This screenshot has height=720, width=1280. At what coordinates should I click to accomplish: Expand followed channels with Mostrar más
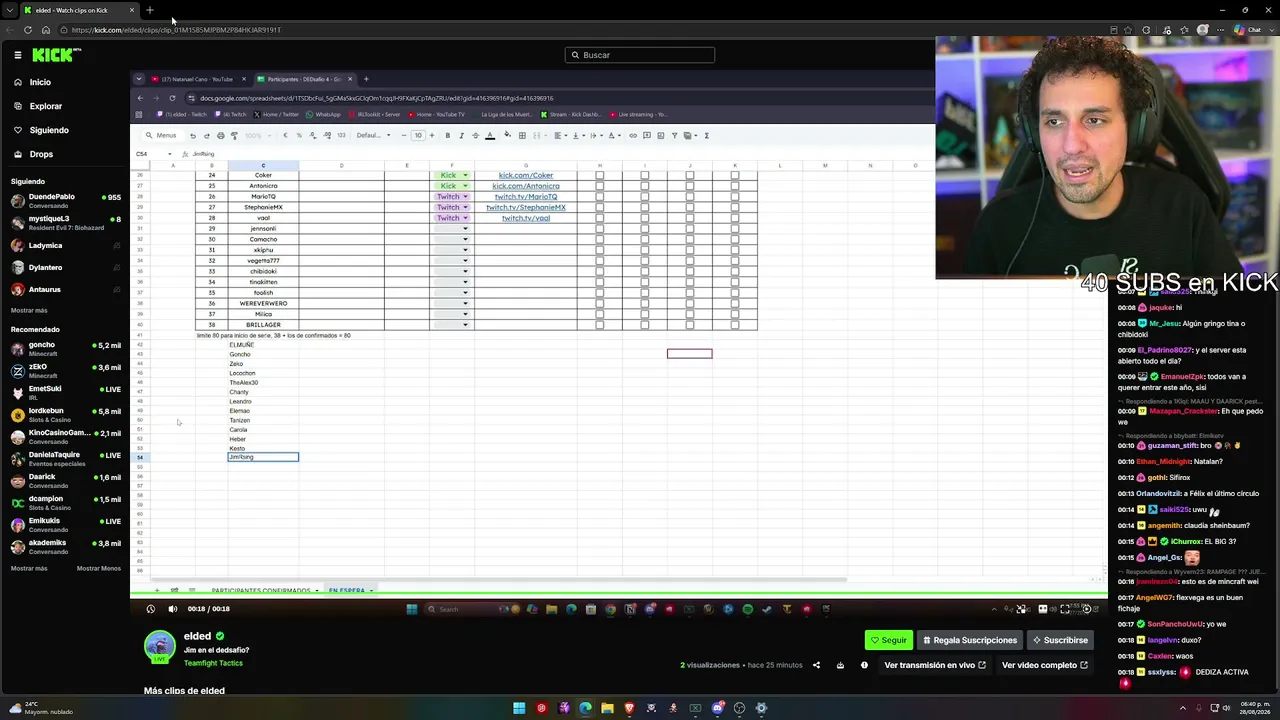29,311
